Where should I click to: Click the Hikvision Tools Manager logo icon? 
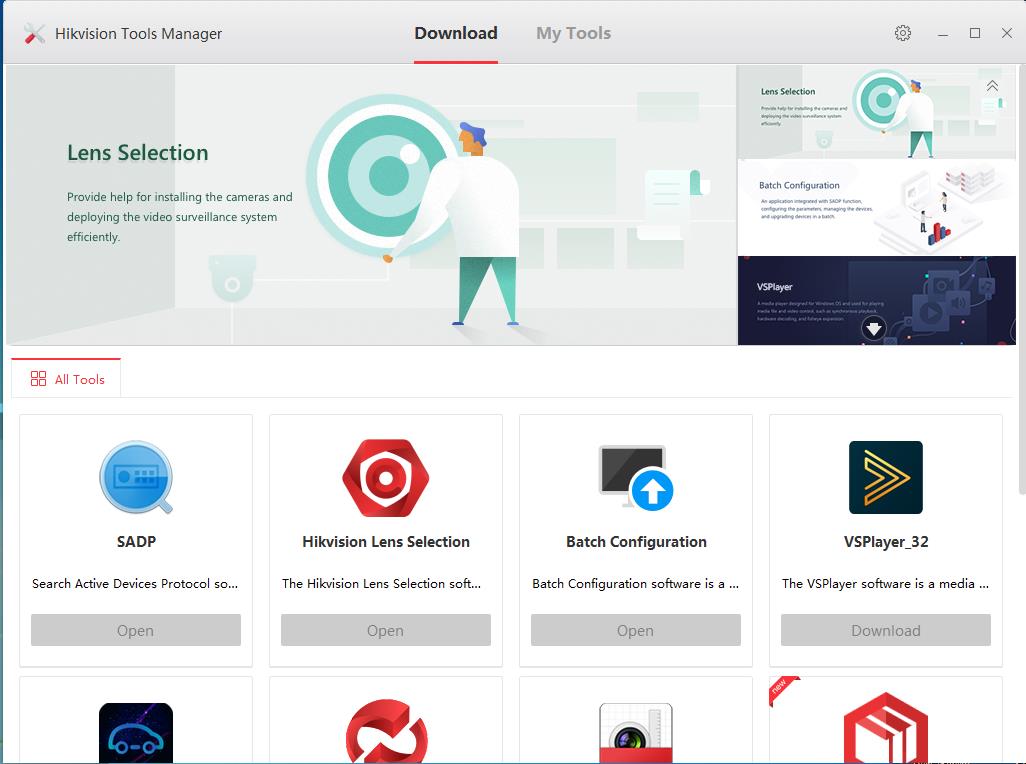(x=35, y=34)
